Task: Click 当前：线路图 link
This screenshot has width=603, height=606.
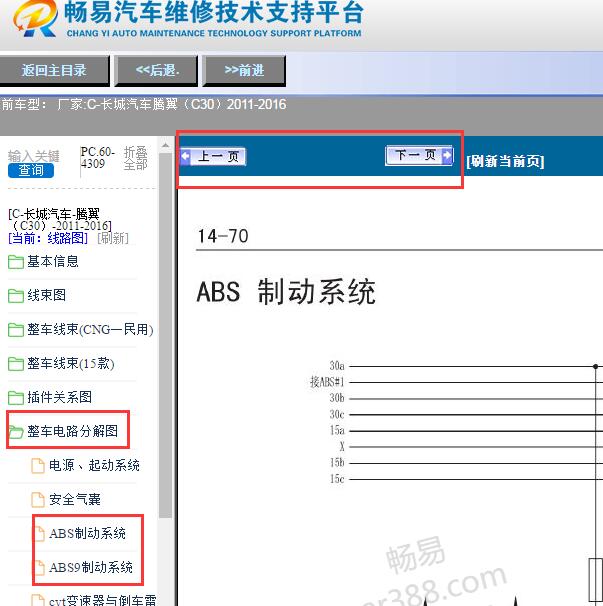Action: coord(48,238)
